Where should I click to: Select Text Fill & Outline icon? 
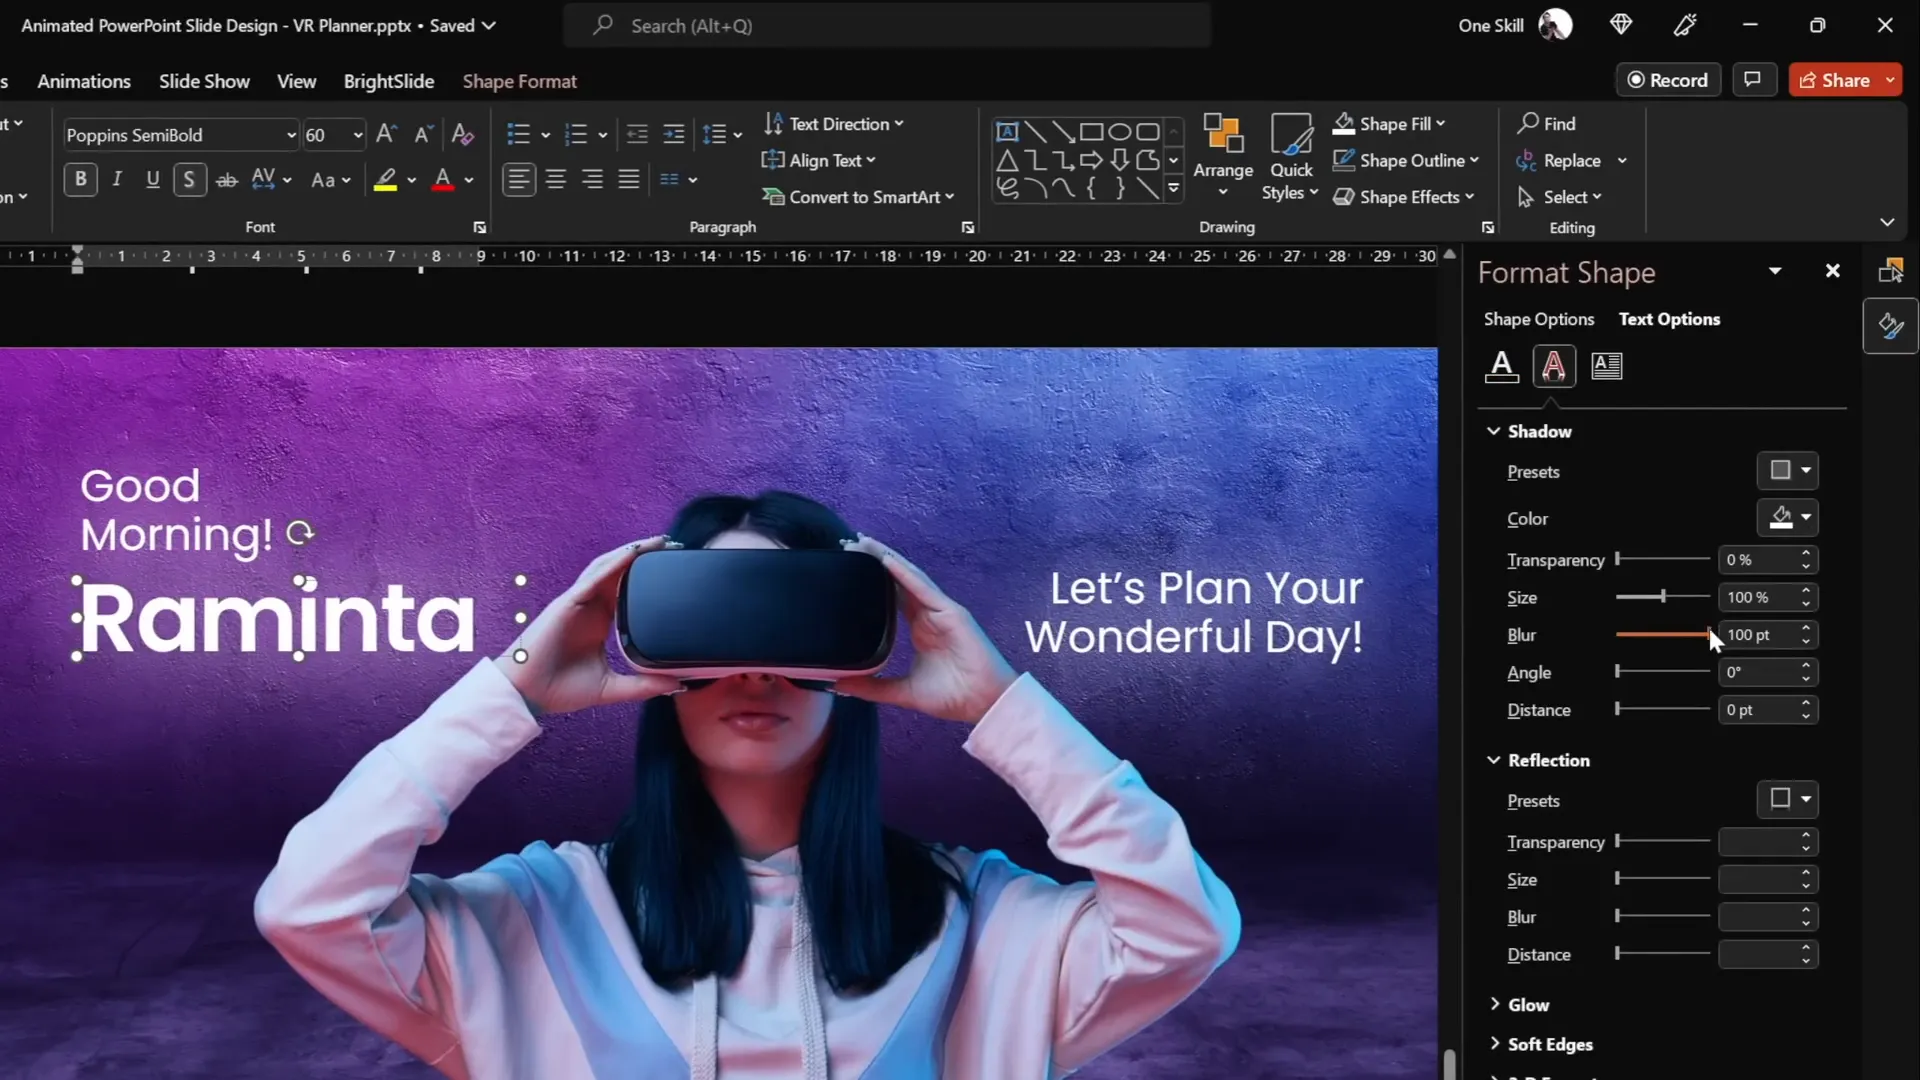tap(1501, 366)
